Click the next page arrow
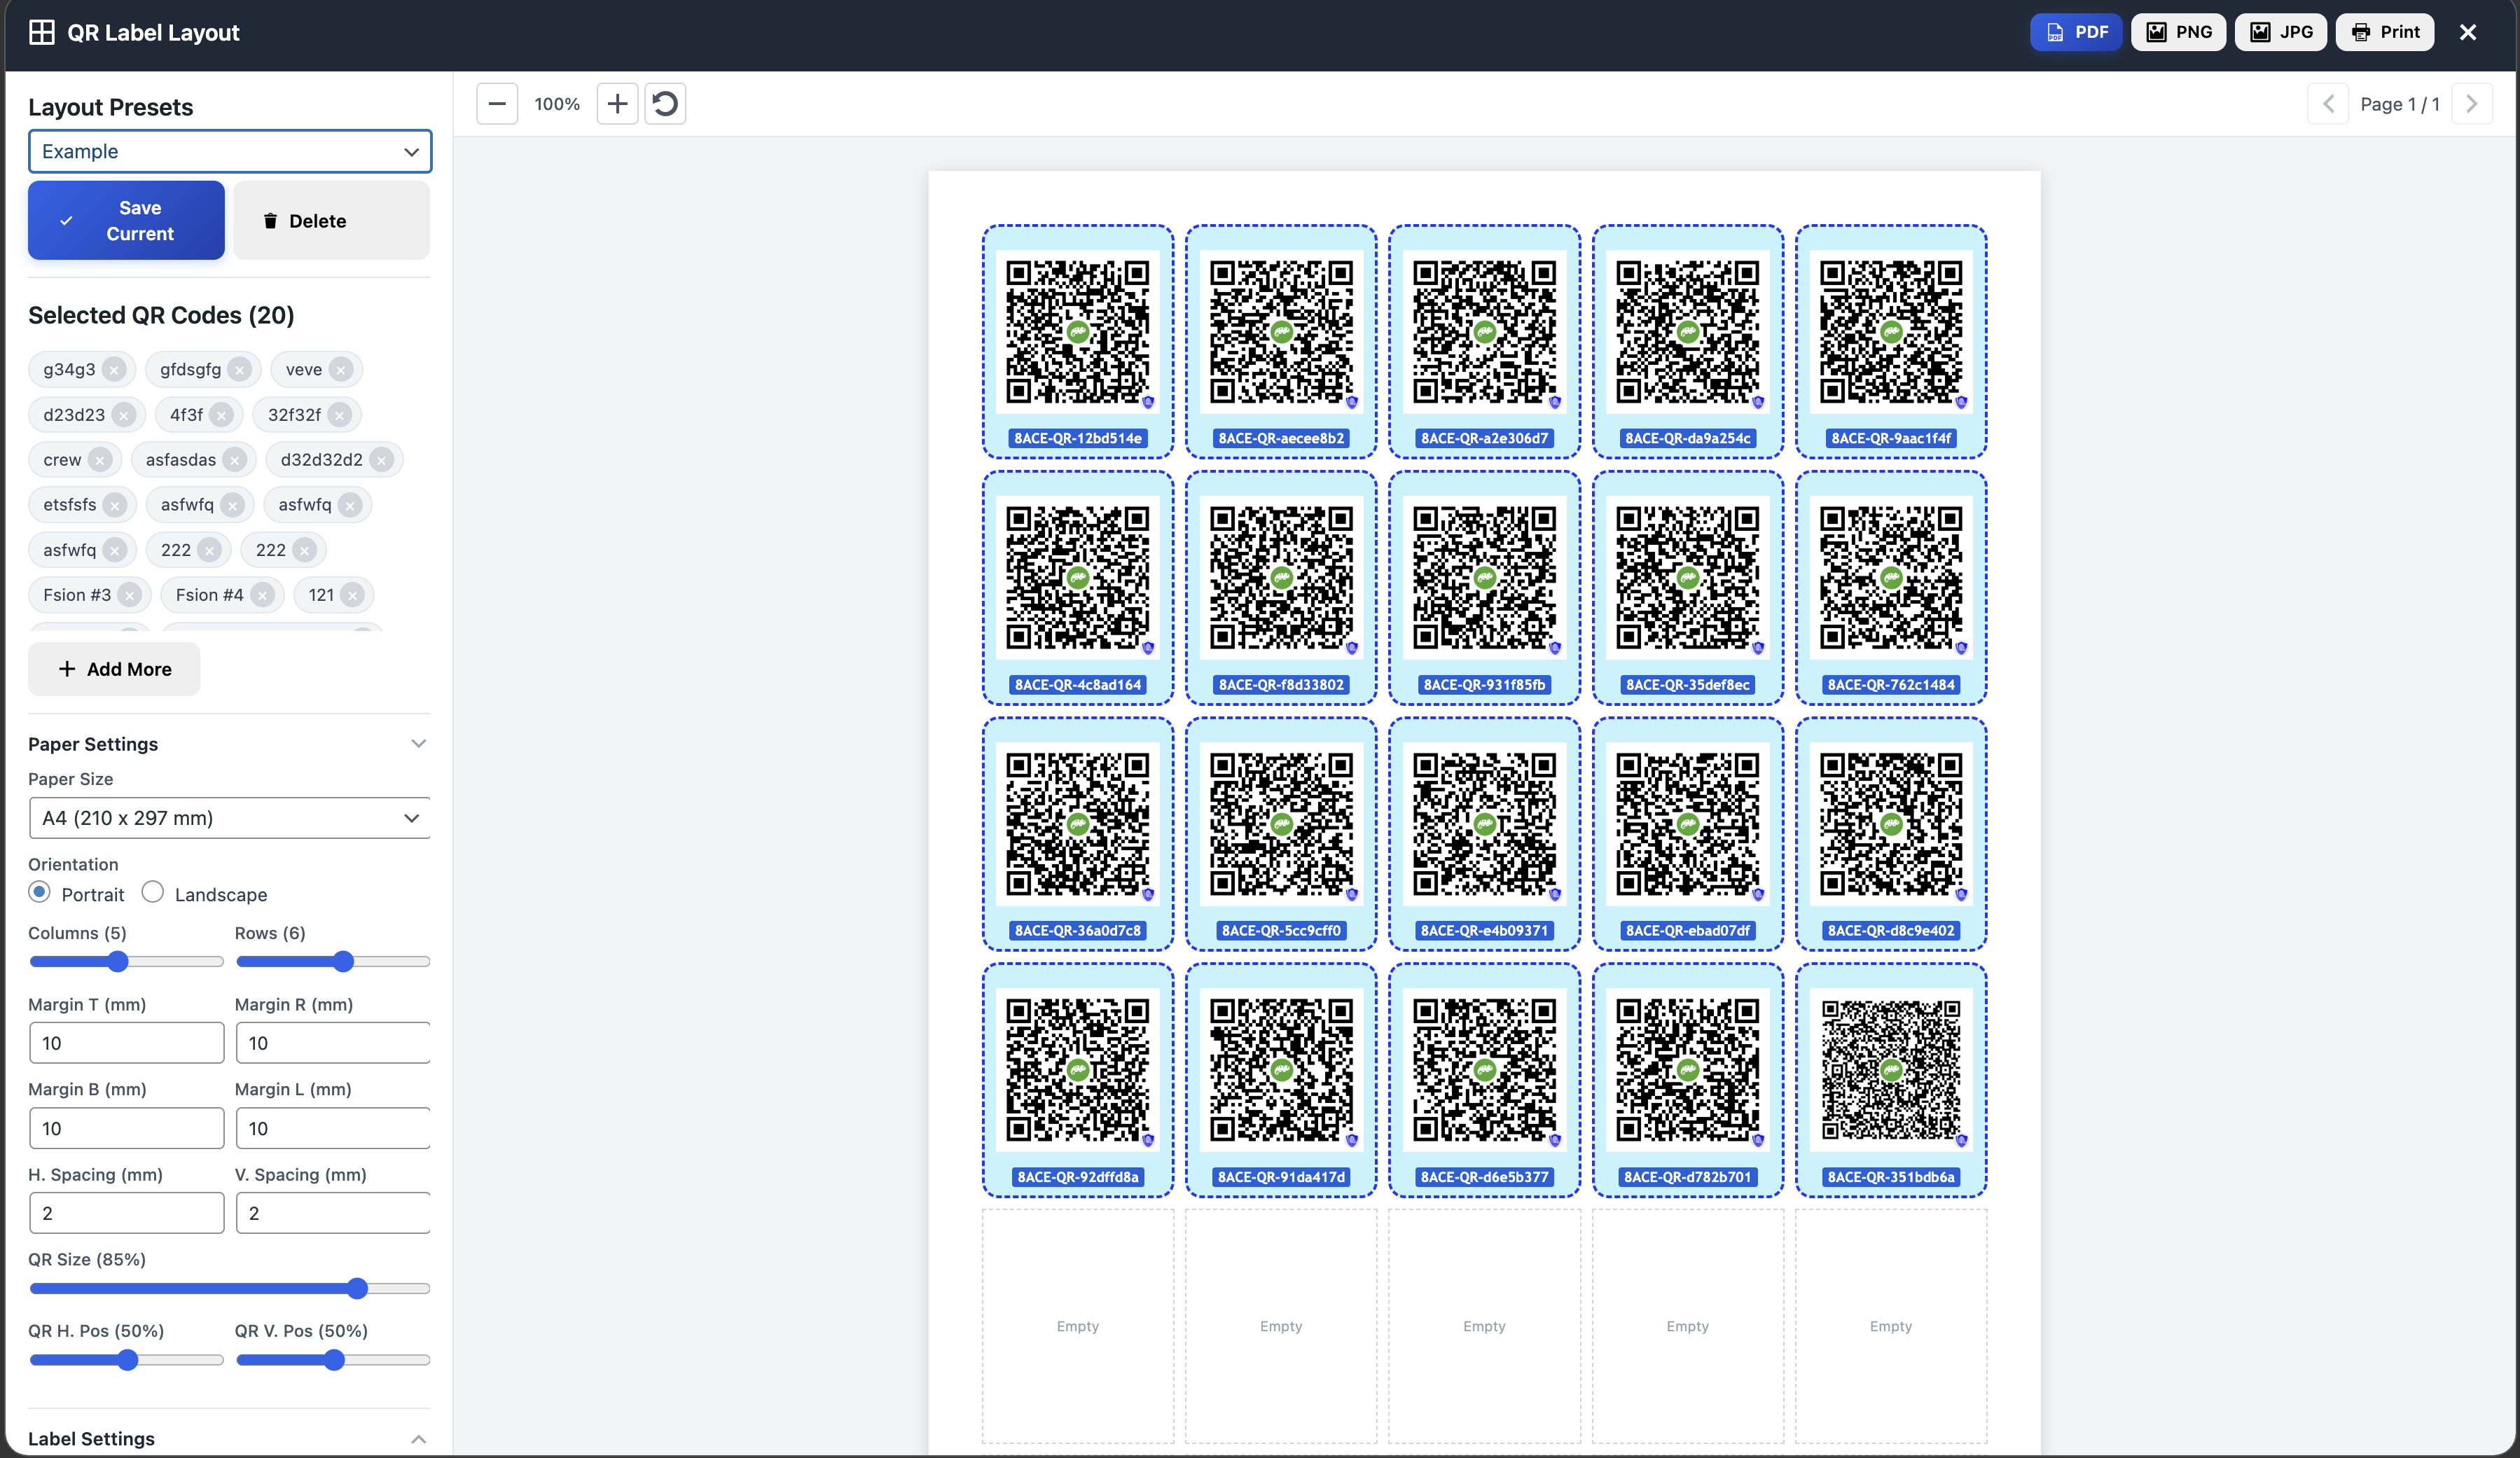This screenshot has height=1458, width=2520. pos(2472,103)
